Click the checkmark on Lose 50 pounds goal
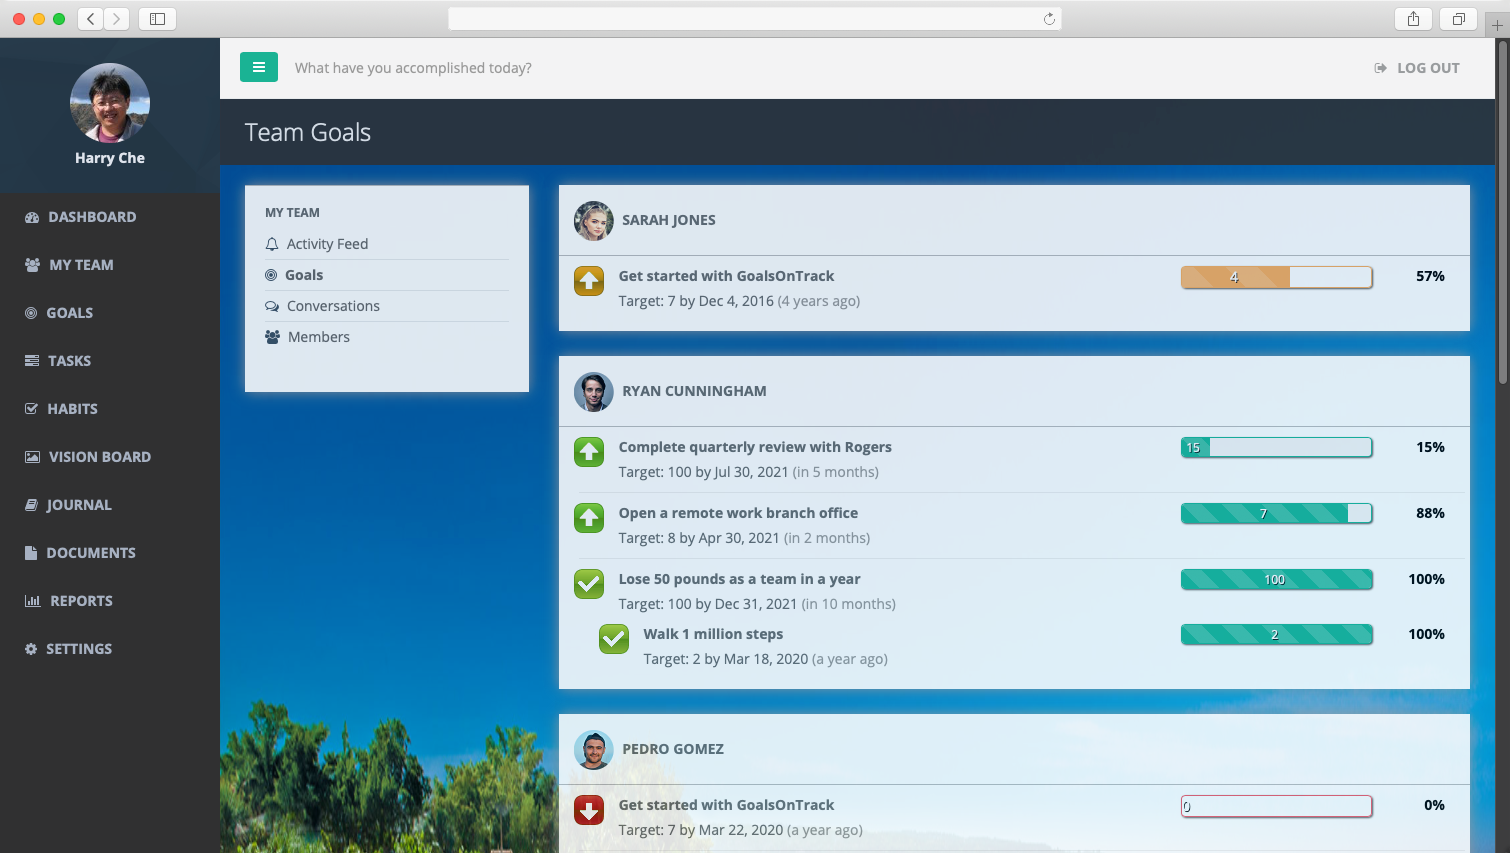 (x=589, y=584)
